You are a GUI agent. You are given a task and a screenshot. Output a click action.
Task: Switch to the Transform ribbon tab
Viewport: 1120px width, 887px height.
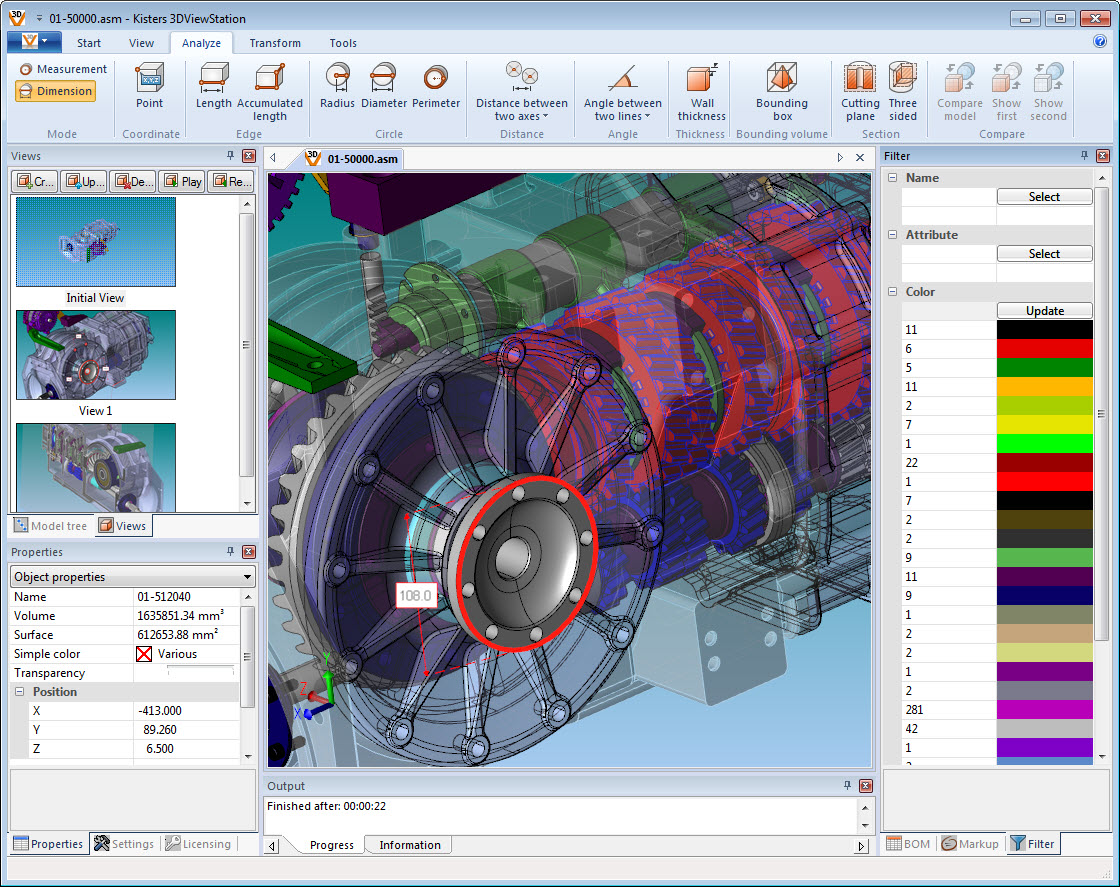[275, 43]
